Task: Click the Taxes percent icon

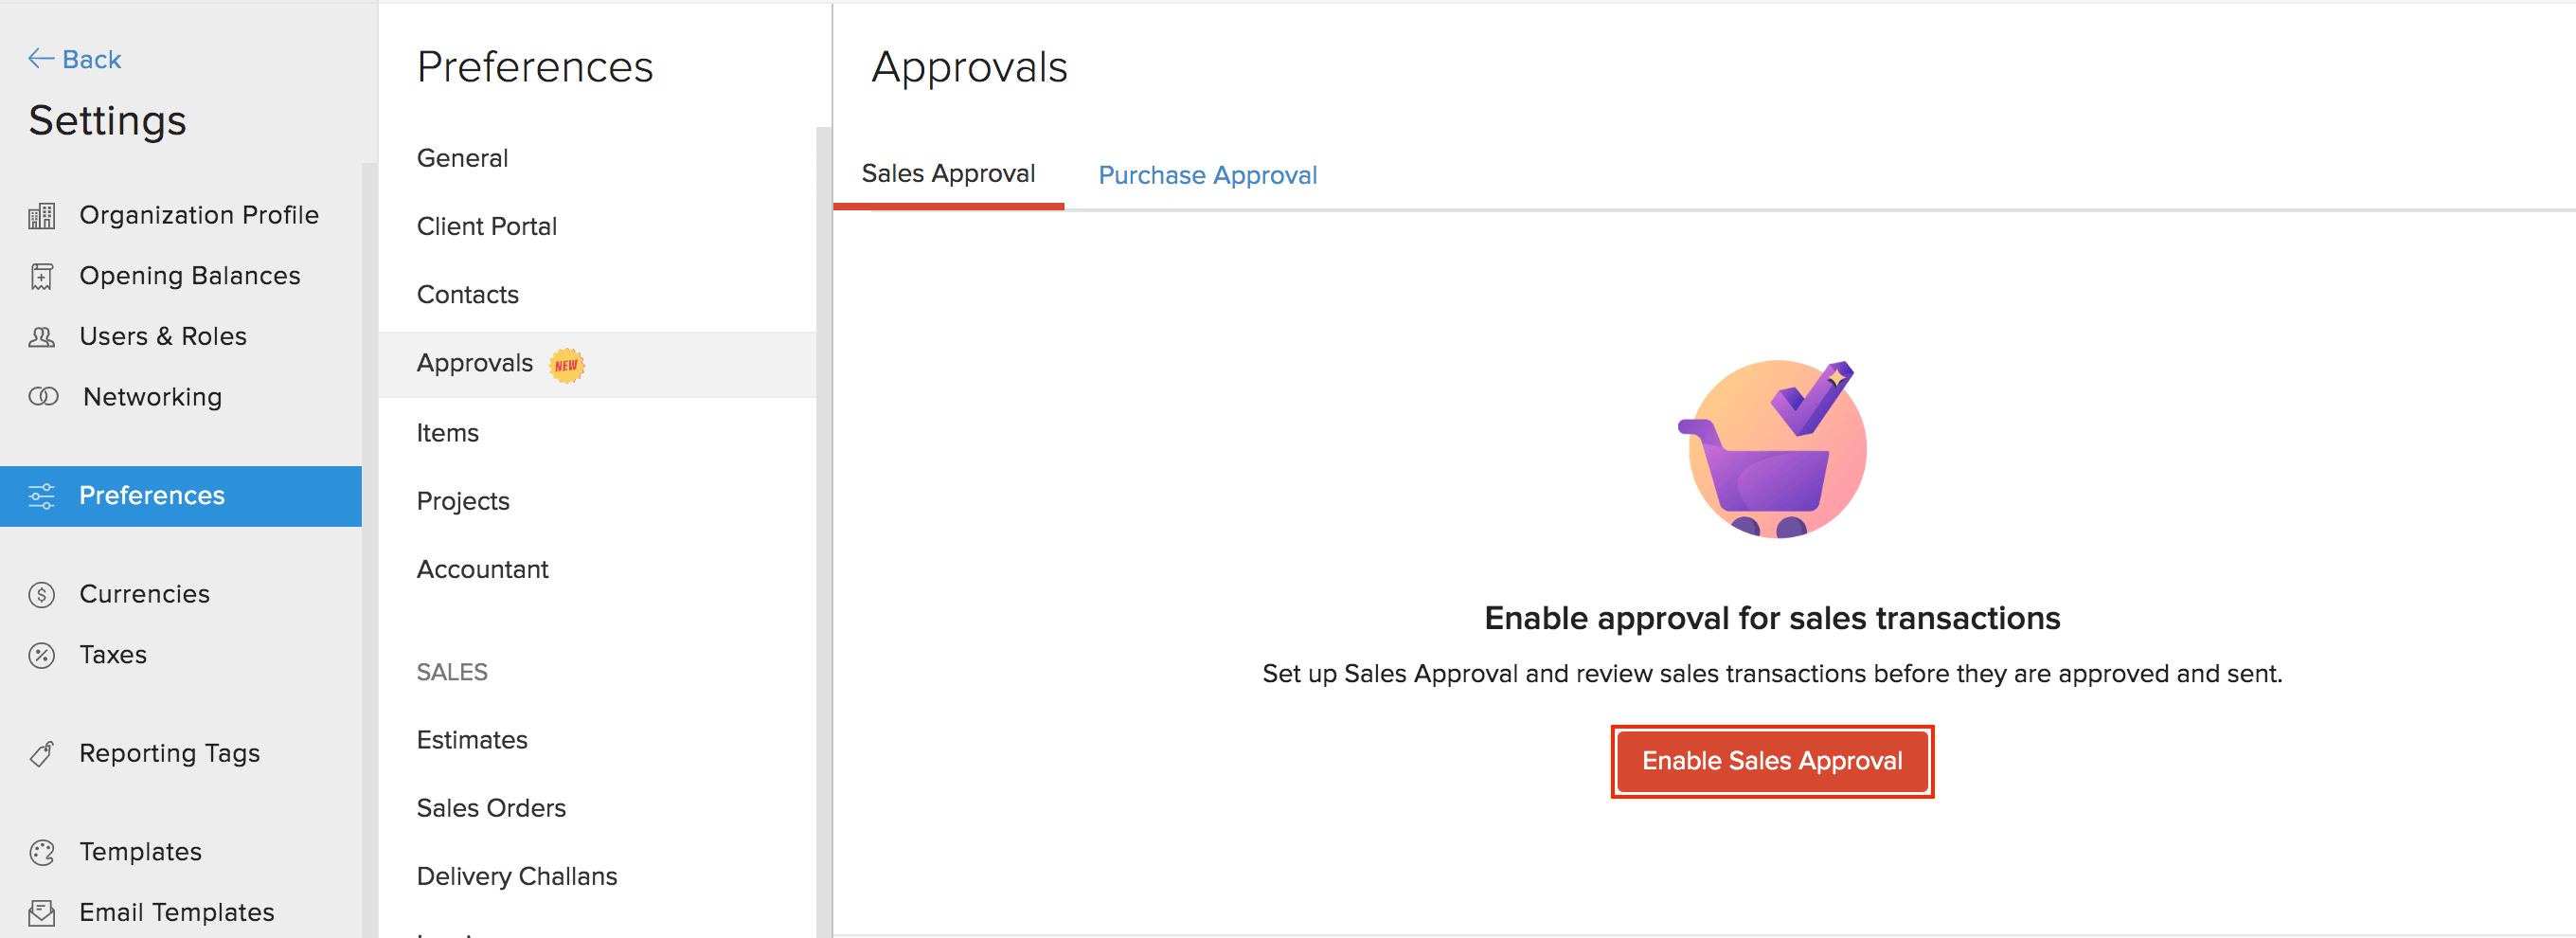Action: (42, 656)
